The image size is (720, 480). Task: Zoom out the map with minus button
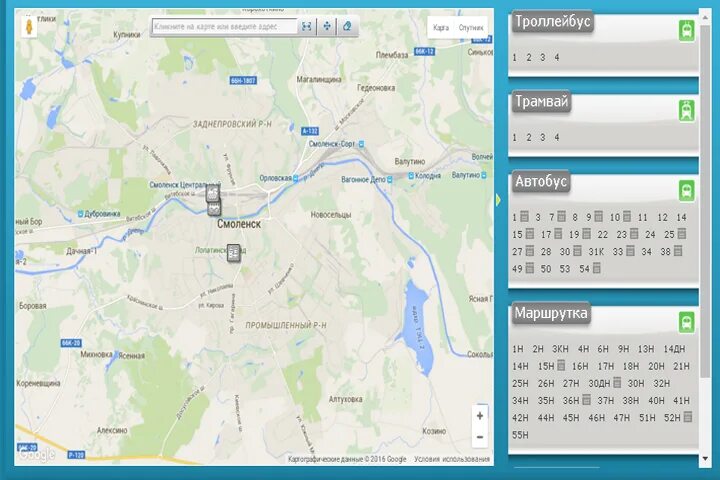tap(480, 437)
